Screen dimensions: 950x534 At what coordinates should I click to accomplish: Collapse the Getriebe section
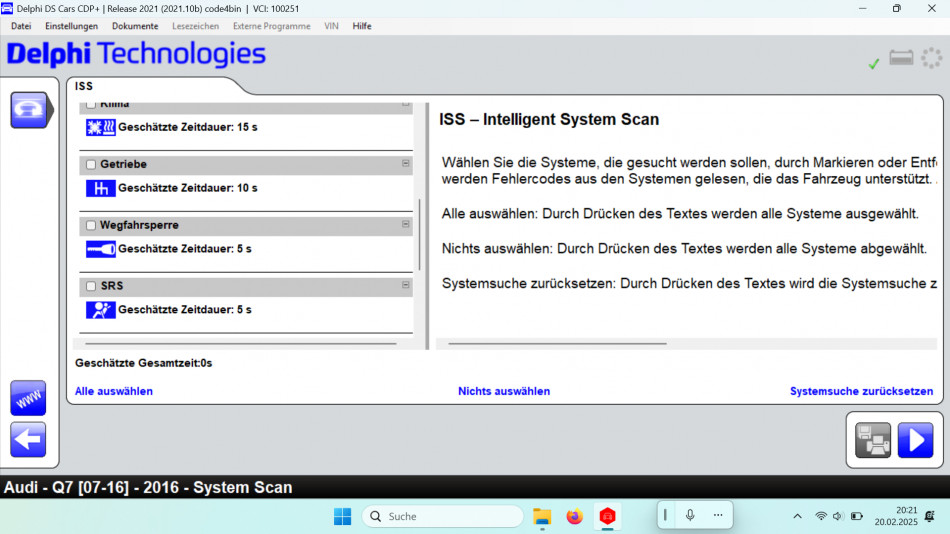point(405,164)
